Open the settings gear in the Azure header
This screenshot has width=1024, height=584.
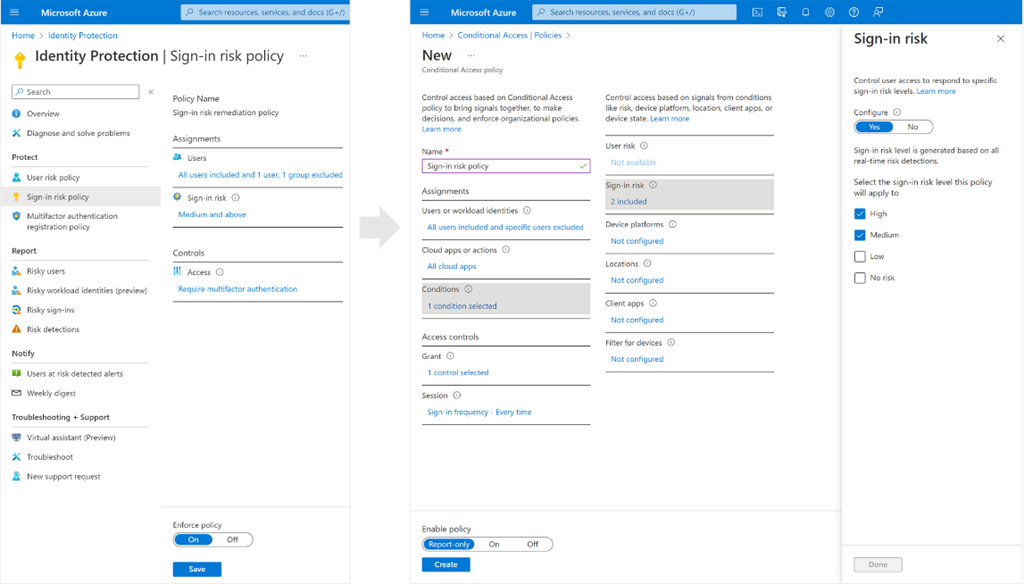(830, 12)
